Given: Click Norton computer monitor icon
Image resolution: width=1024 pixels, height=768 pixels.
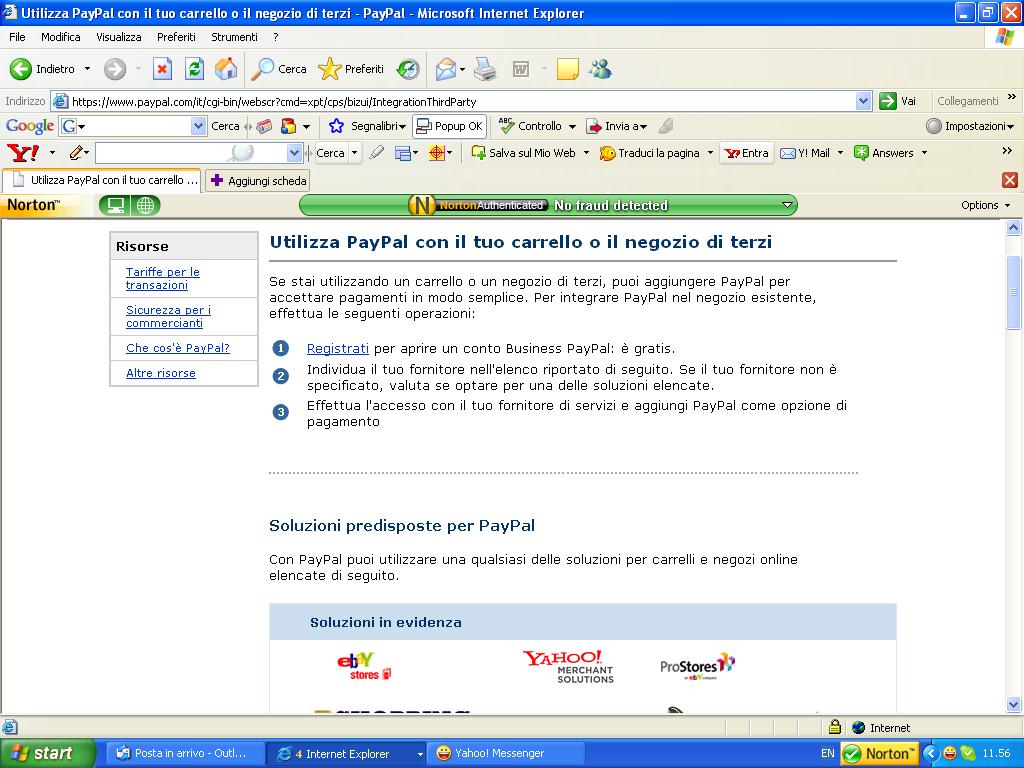Looking at the screenshot, I should coord(115,205).
